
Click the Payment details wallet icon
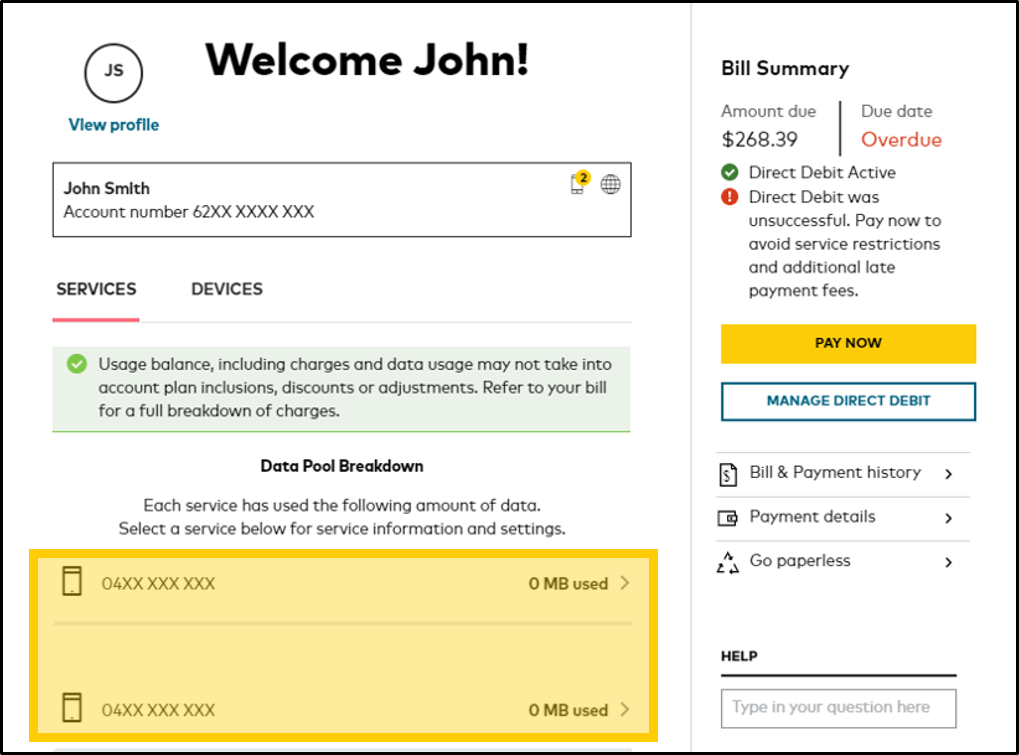(728, 518)
